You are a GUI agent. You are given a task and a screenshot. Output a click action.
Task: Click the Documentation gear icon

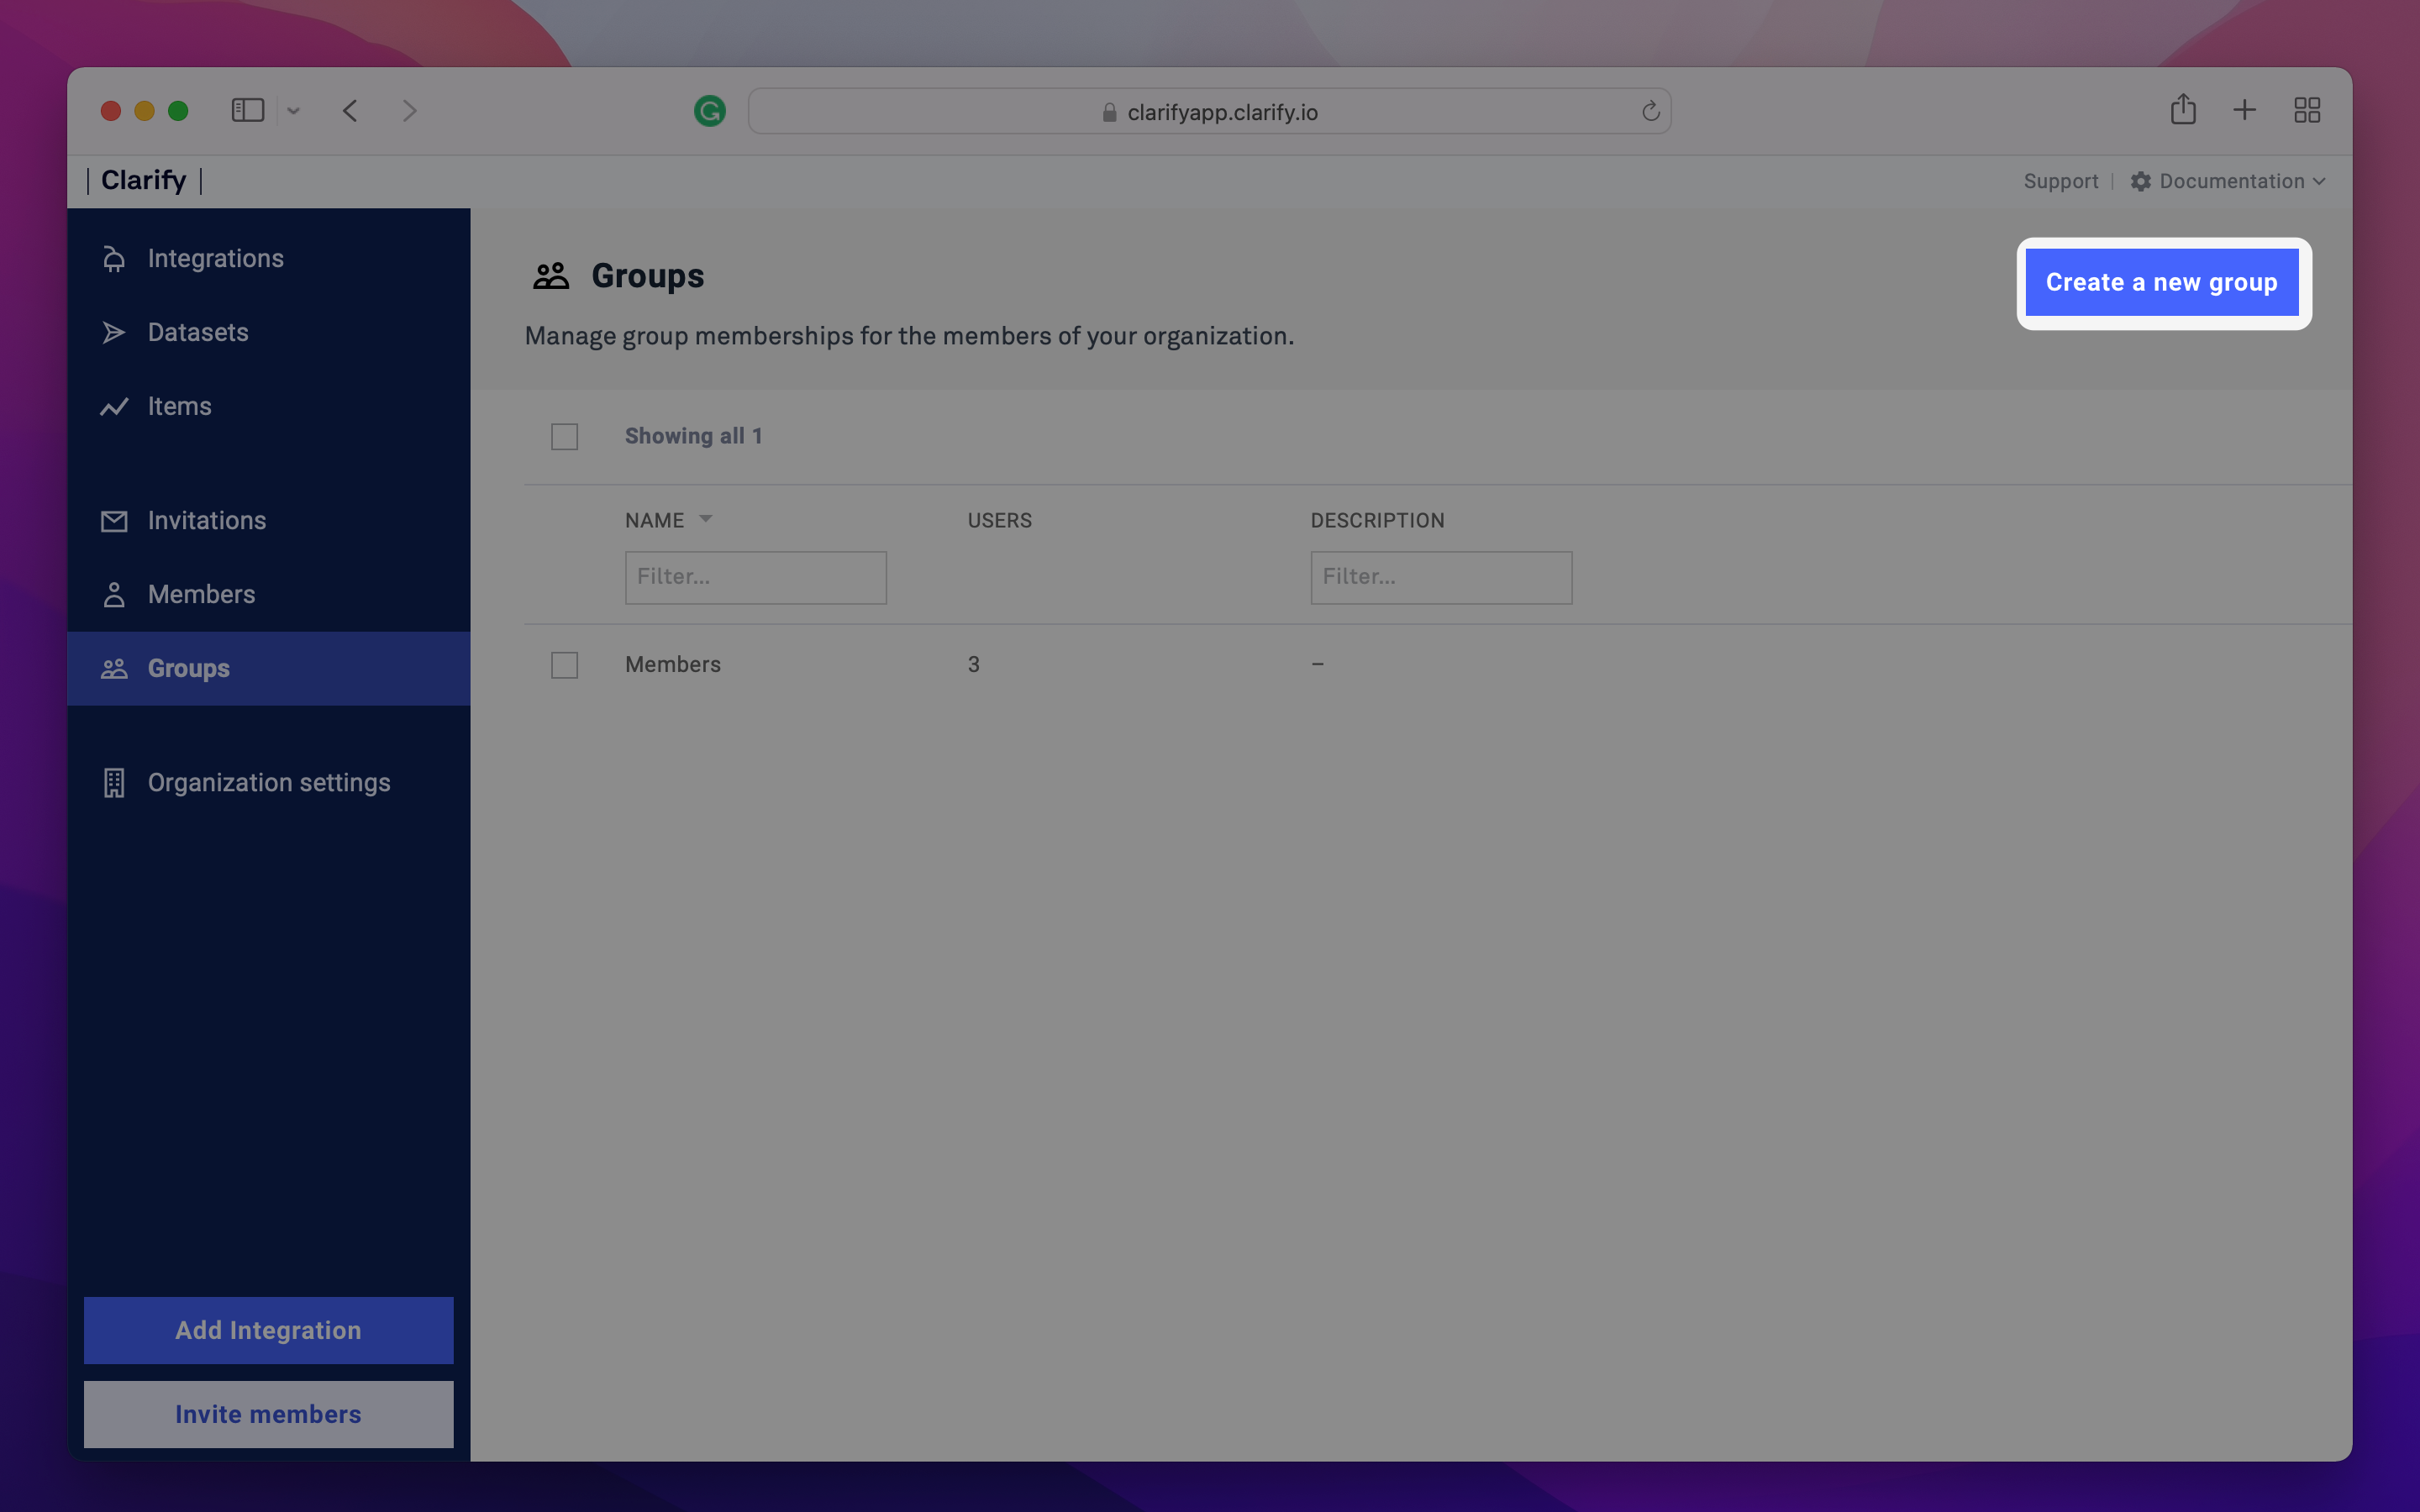pyautogui.click(x=2140, y=181)
